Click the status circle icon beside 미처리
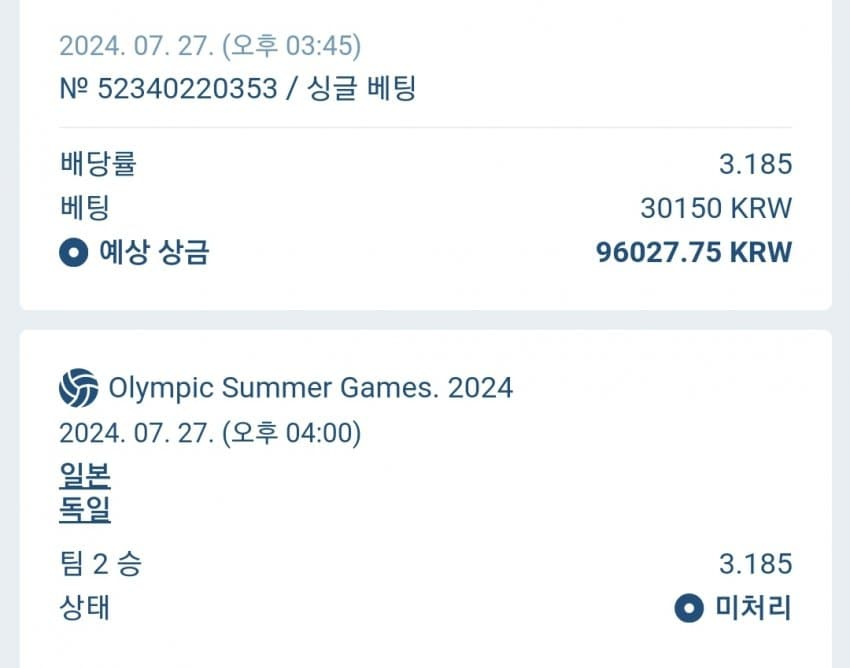This screenshot has width=850, height=668. point(689,608)
